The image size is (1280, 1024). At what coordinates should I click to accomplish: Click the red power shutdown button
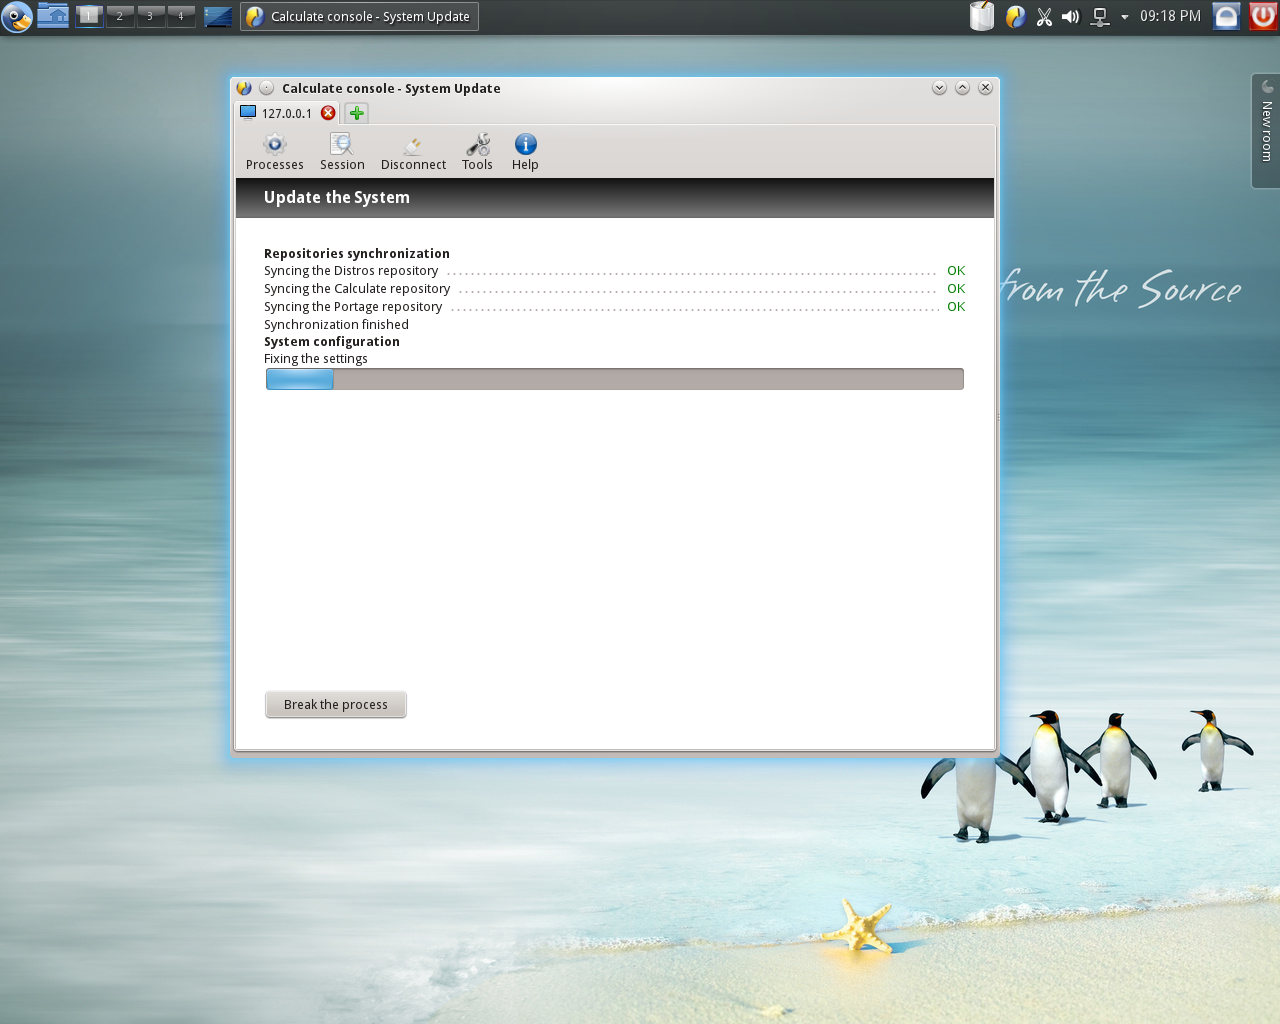[x=1263, y=16]
